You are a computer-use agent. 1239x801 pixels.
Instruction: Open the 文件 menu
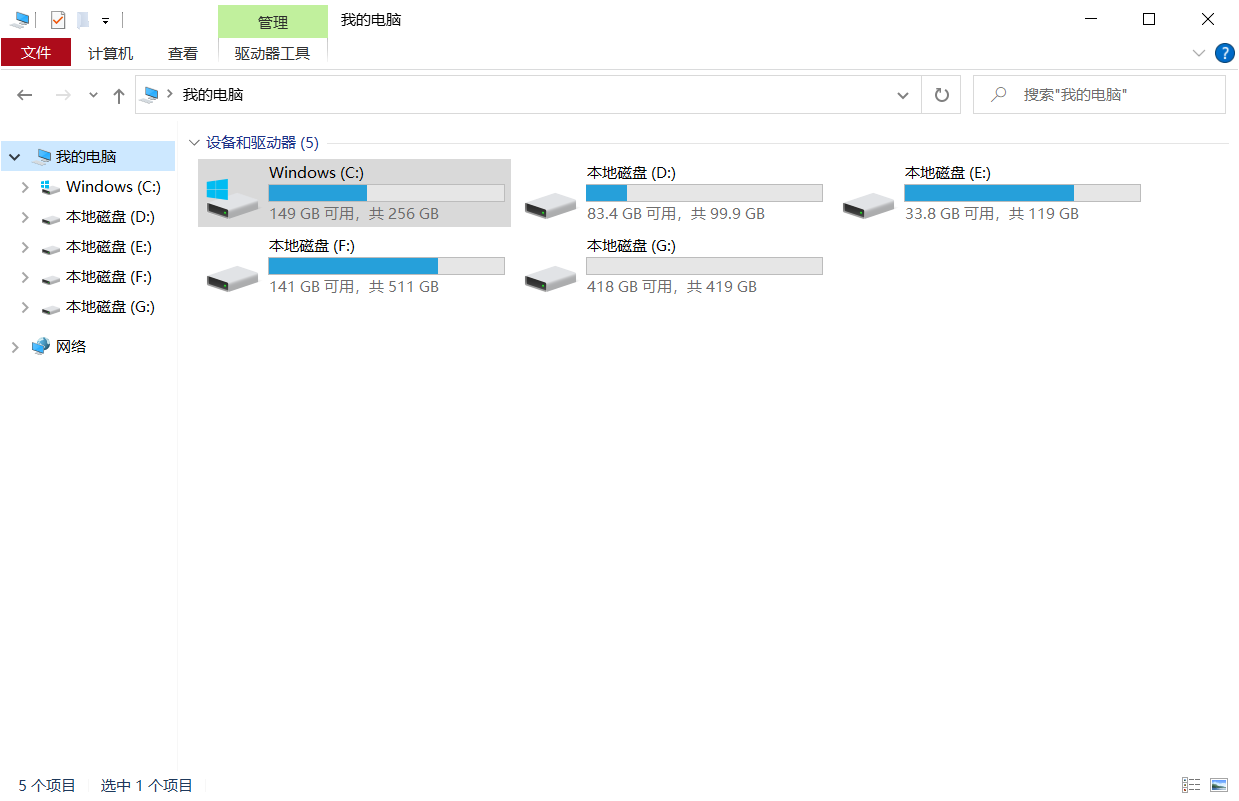(36, 53)
